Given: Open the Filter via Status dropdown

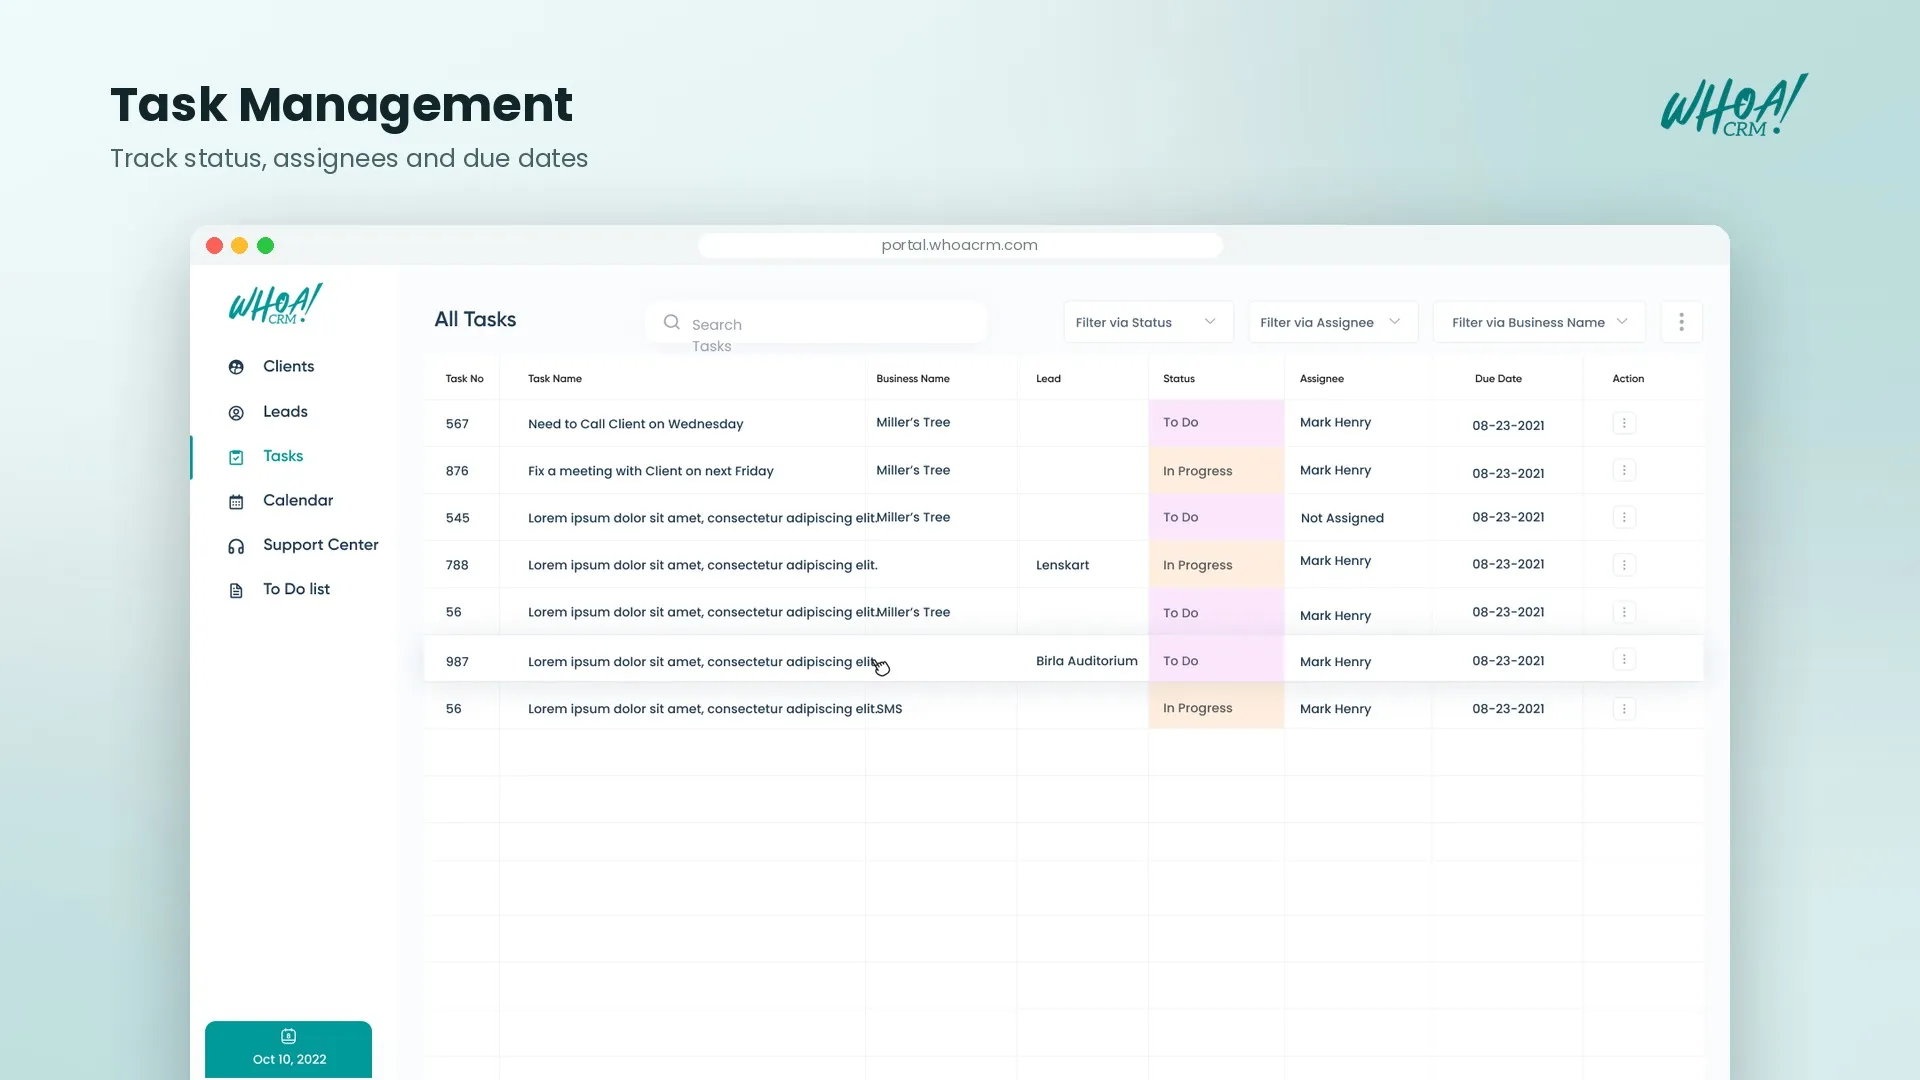Looking at the screenshot, I should pos(1148,322).
